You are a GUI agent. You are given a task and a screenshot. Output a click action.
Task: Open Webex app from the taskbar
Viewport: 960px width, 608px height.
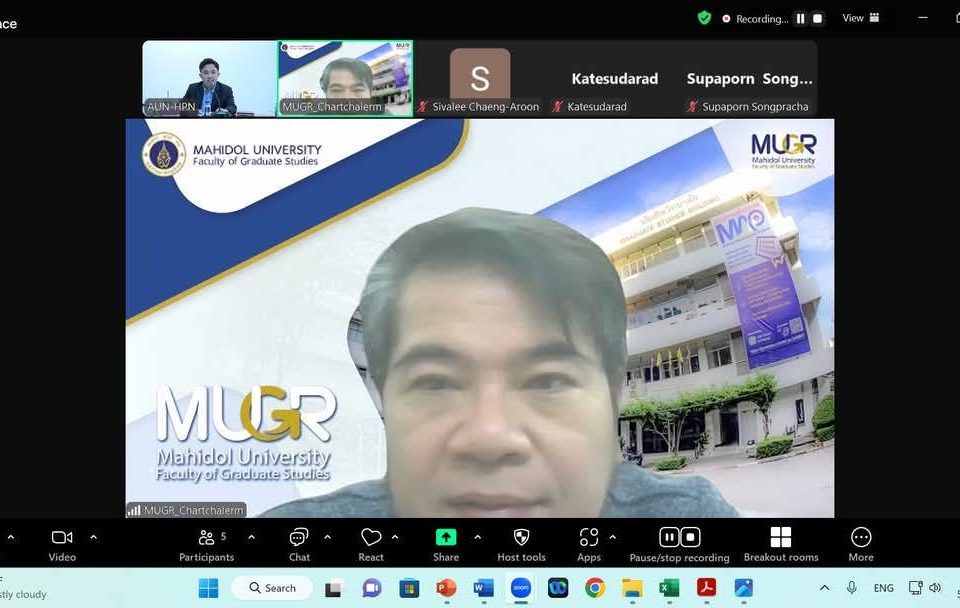coord(558,588)
